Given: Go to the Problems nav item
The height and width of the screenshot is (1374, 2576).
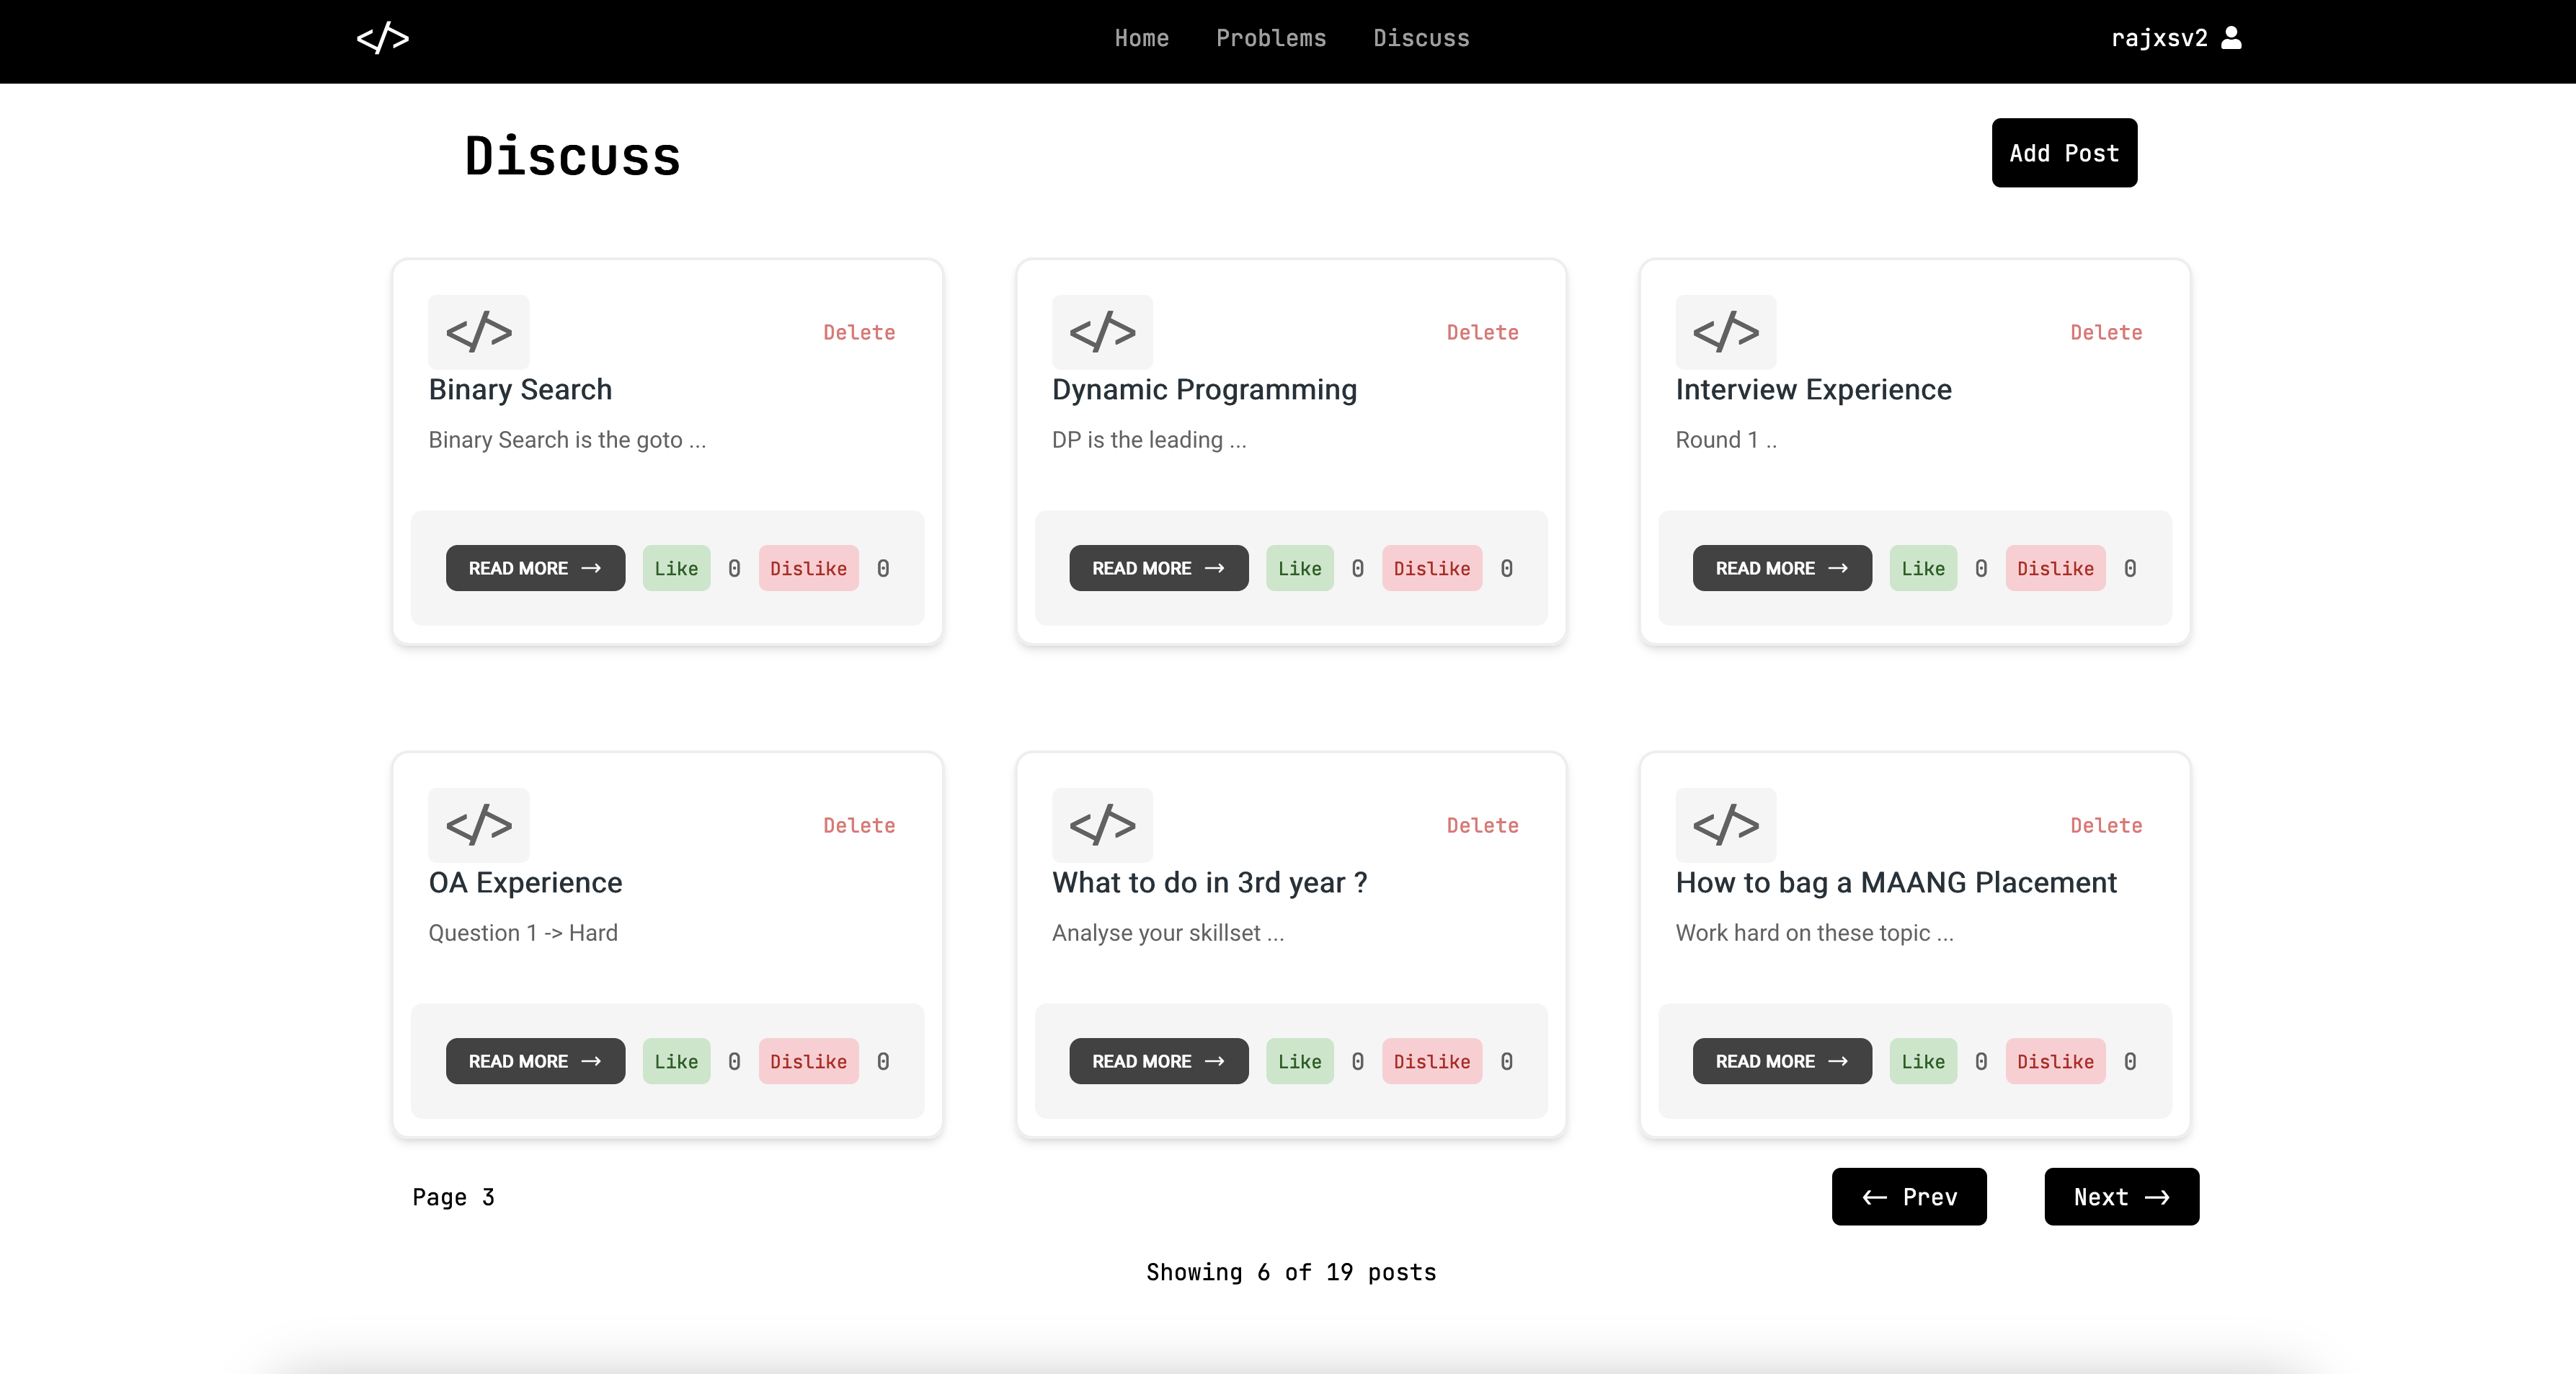Looking at the screenshot, I should click(x=1270, y=38).
